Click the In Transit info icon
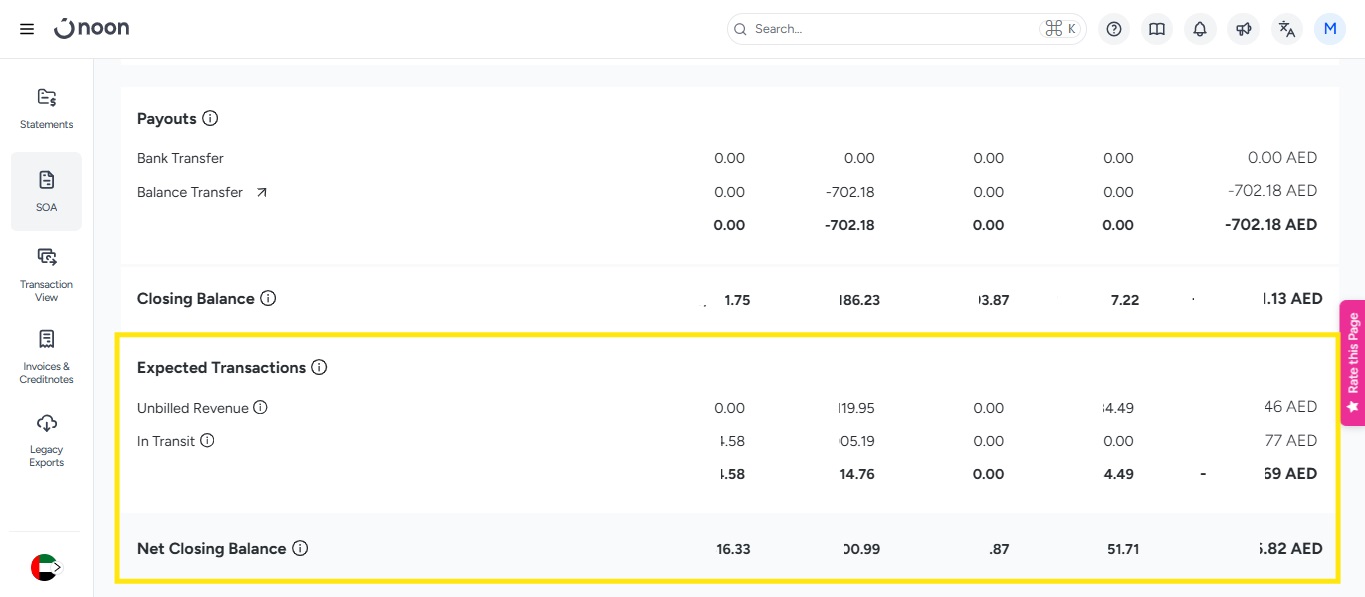 pyautogui.click(x=207, y=440)
